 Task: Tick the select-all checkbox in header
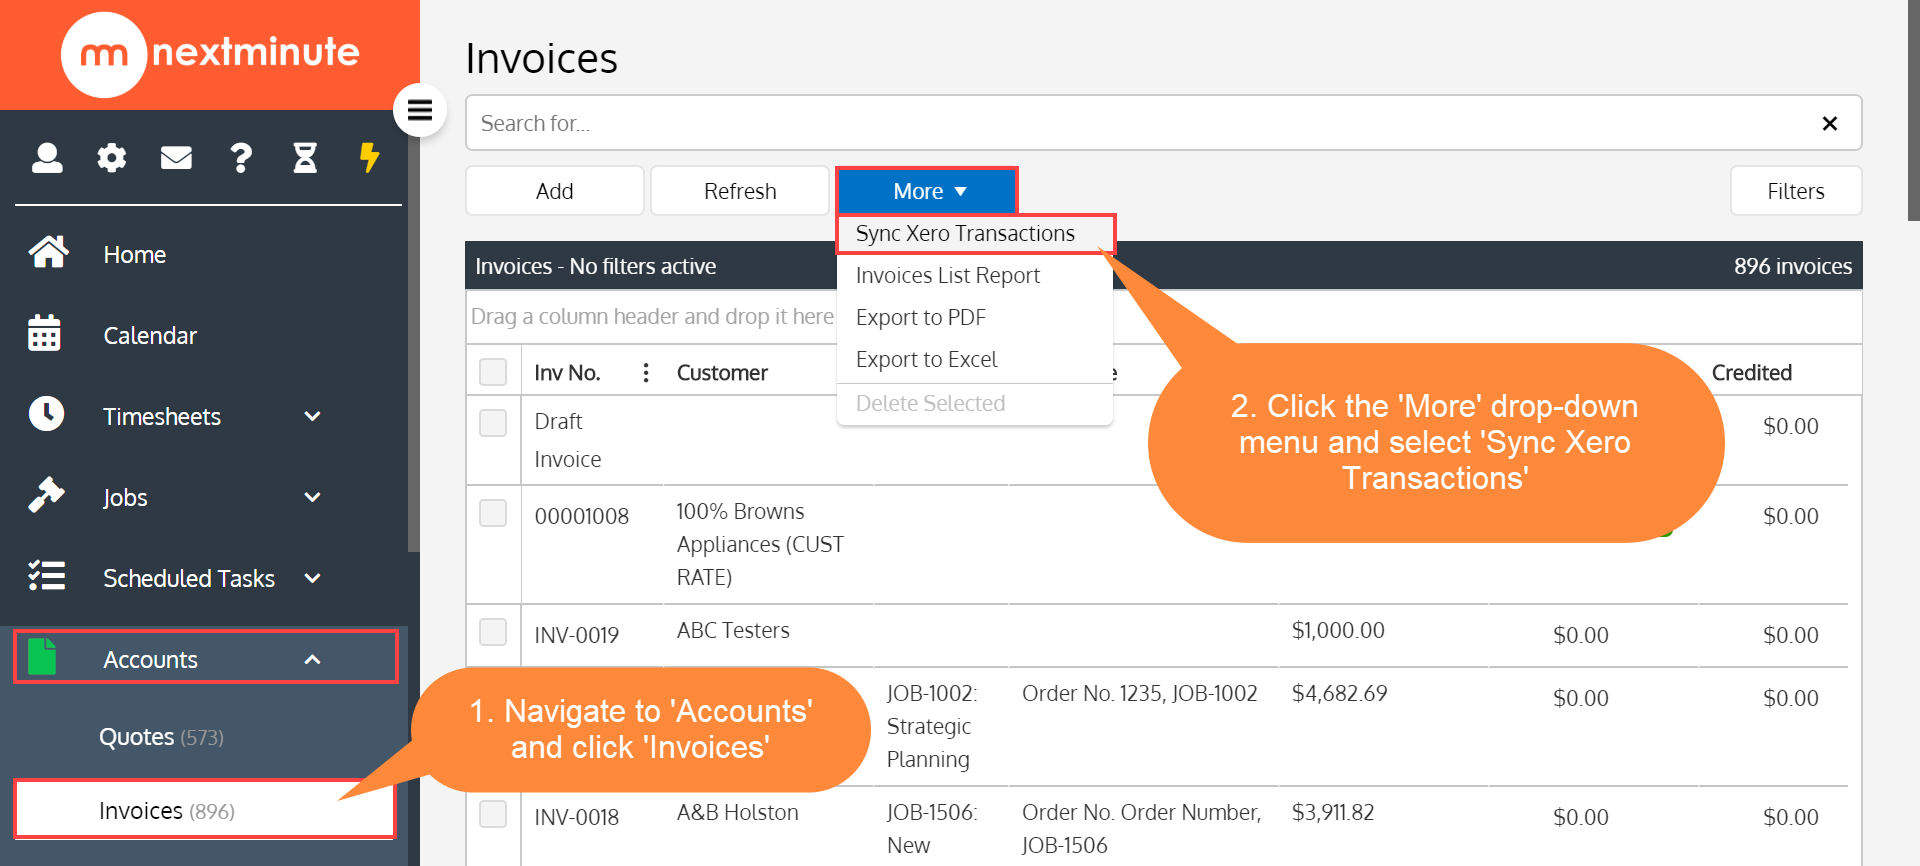click(x=493, y=372)
